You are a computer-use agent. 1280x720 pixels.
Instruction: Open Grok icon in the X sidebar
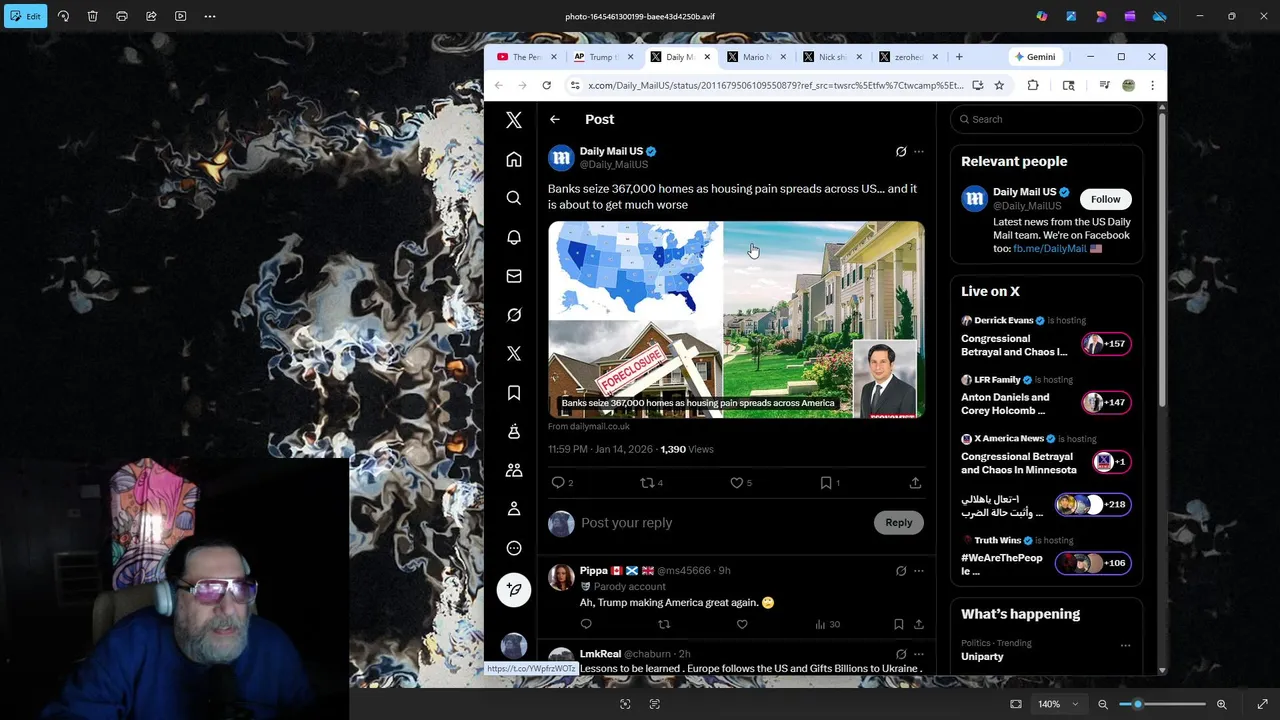[x=514, y=315]
